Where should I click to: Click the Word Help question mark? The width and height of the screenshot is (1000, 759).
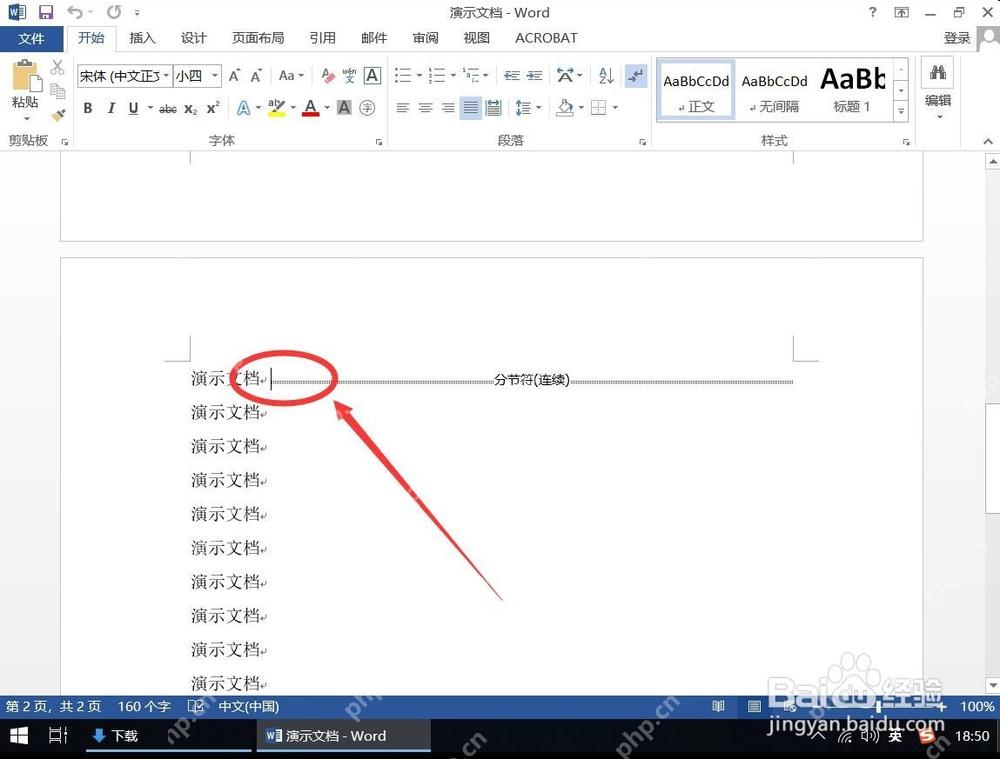(872, 12)
